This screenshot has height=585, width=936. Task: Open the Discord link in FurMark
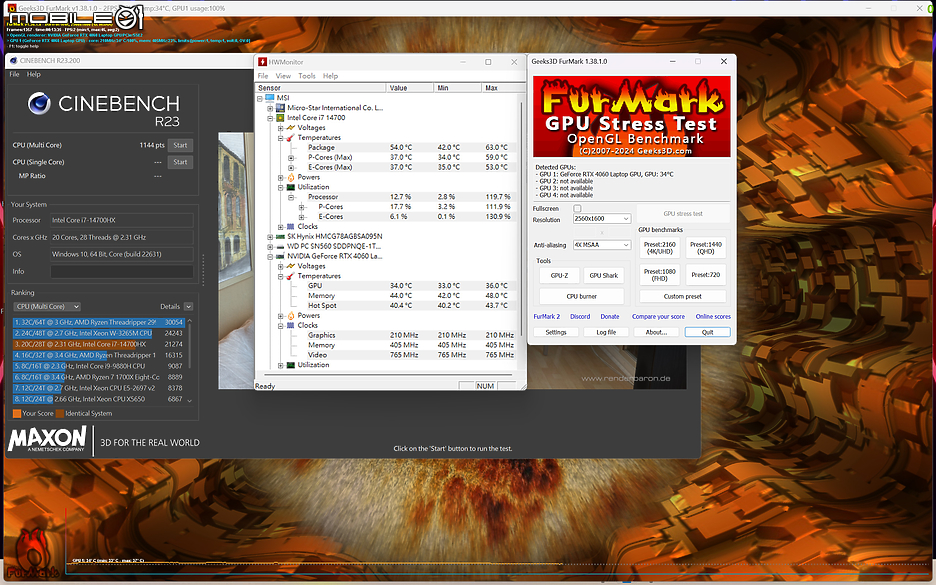[580, 317]
